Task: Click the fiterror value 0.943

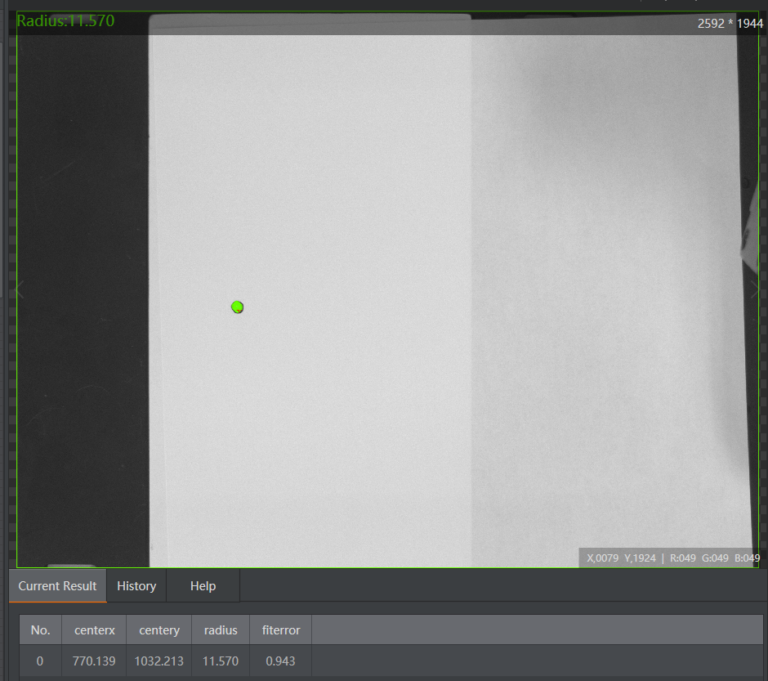Action: [x=281, y=661]
